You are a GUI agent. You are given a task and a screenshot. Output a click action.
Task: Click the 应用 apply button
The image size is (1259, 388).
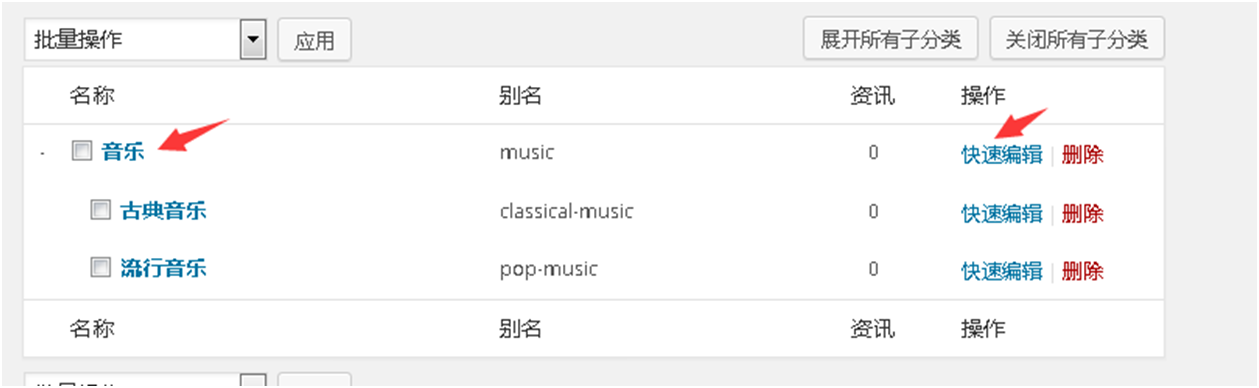click(314, 41)
